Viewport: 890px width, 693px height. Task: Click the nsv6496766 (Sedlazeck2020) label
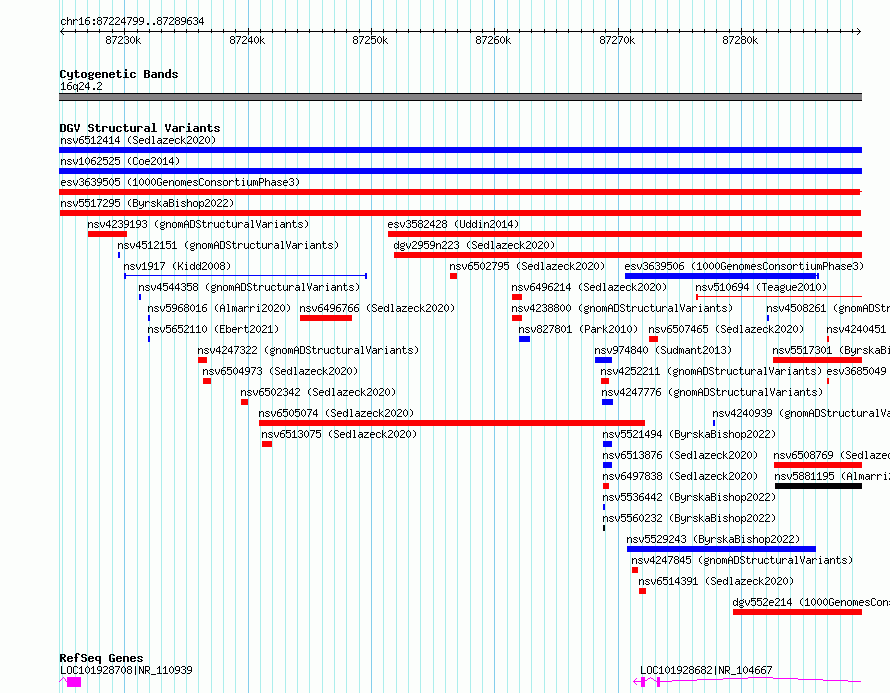click(377, 308)
